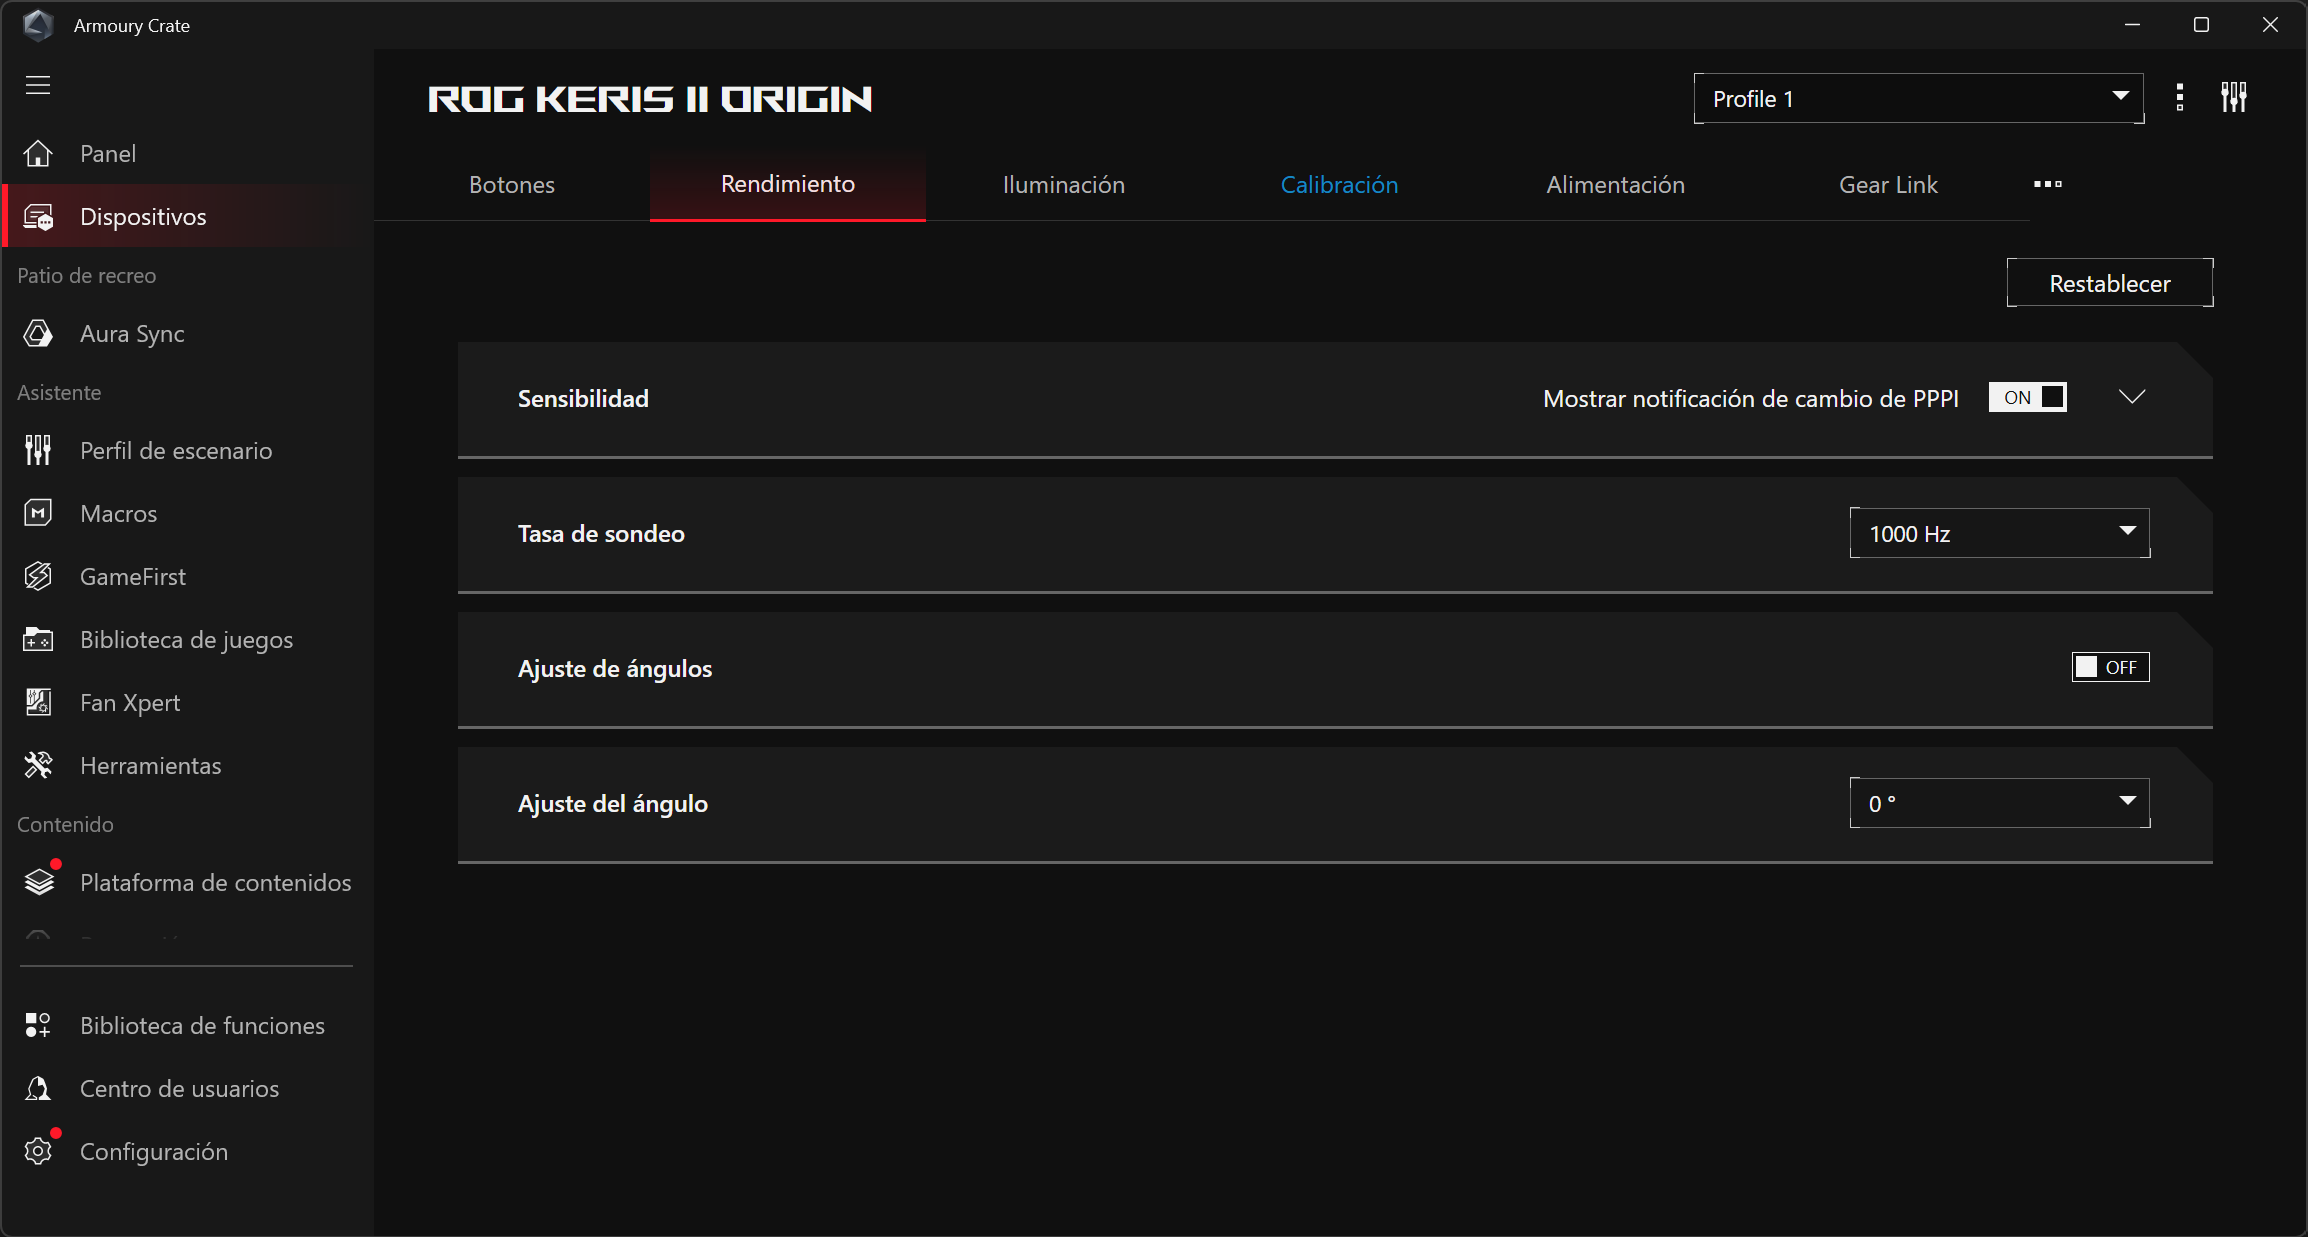Image resolution: width=2308 pixels, height=1237 pixels.
Task: Maximize the Armoury Crate window
Action: tap(2201, 24)
